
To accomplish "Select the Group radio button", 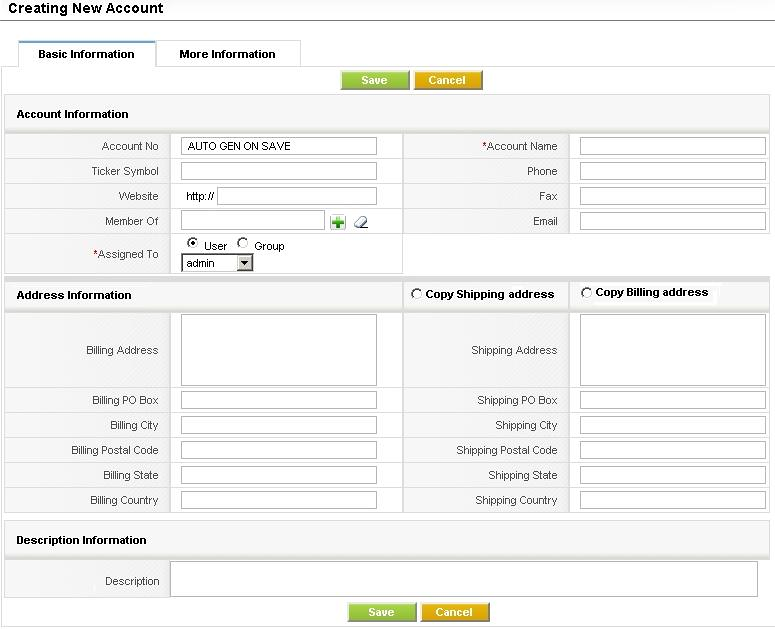I will click(242, 243).
